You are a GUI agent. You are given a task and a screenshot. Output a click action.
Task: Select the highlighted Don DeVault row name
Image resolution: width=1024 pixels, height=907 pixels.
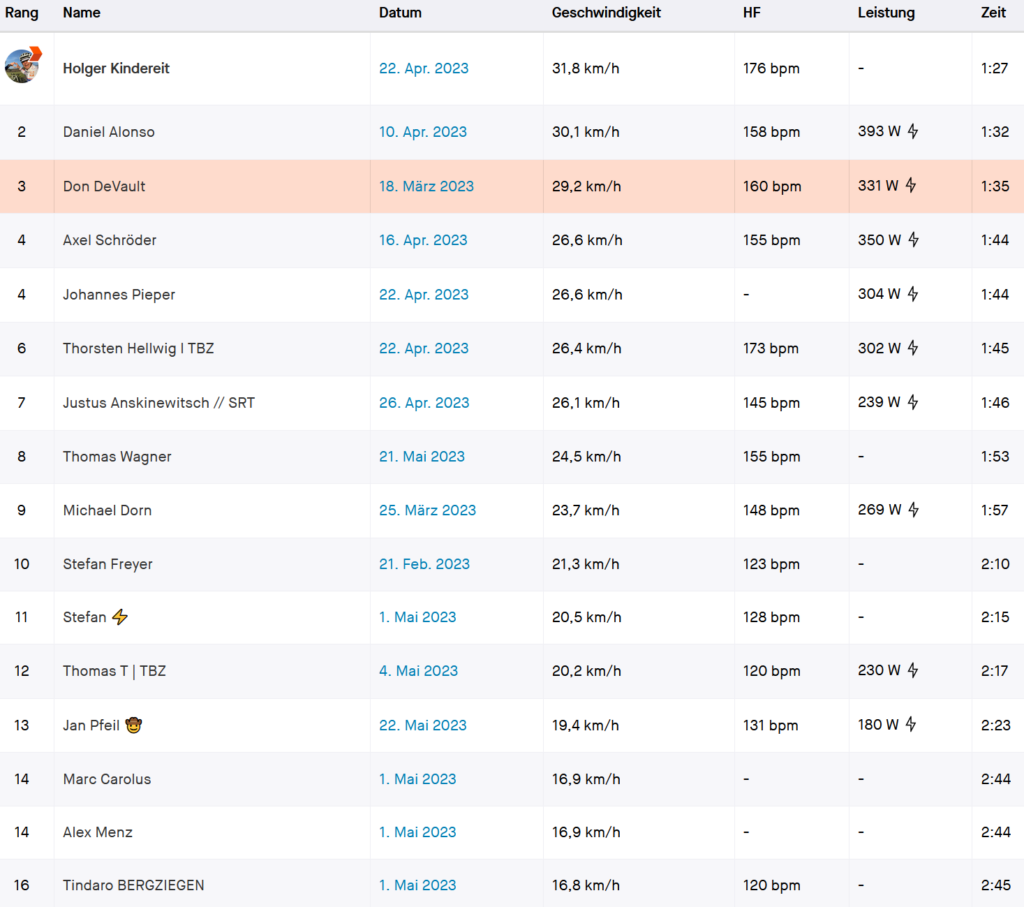point(104,186)
